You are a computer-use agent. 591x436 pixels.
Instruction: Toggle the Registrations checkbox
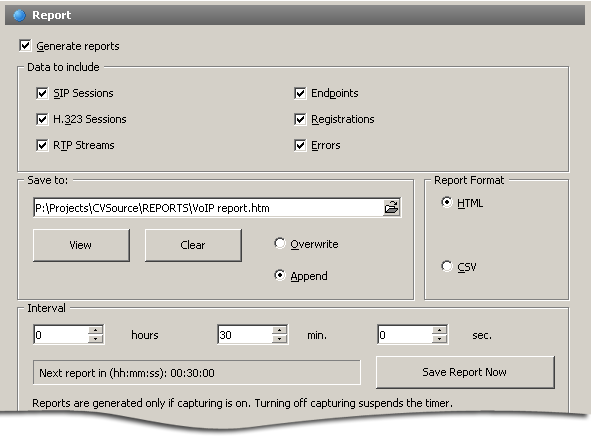(x=300, y=119)
